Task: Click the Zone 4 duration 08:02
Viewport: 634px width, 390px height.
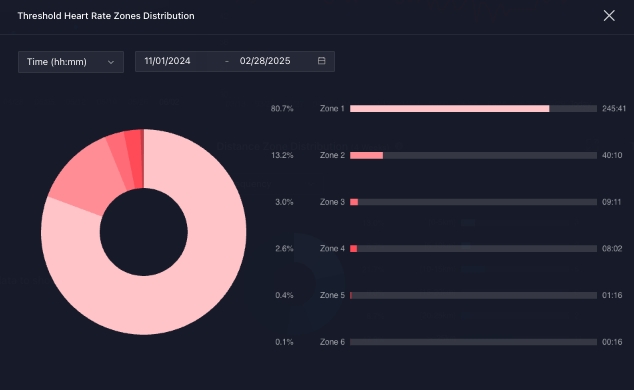Action: (612, 249)
